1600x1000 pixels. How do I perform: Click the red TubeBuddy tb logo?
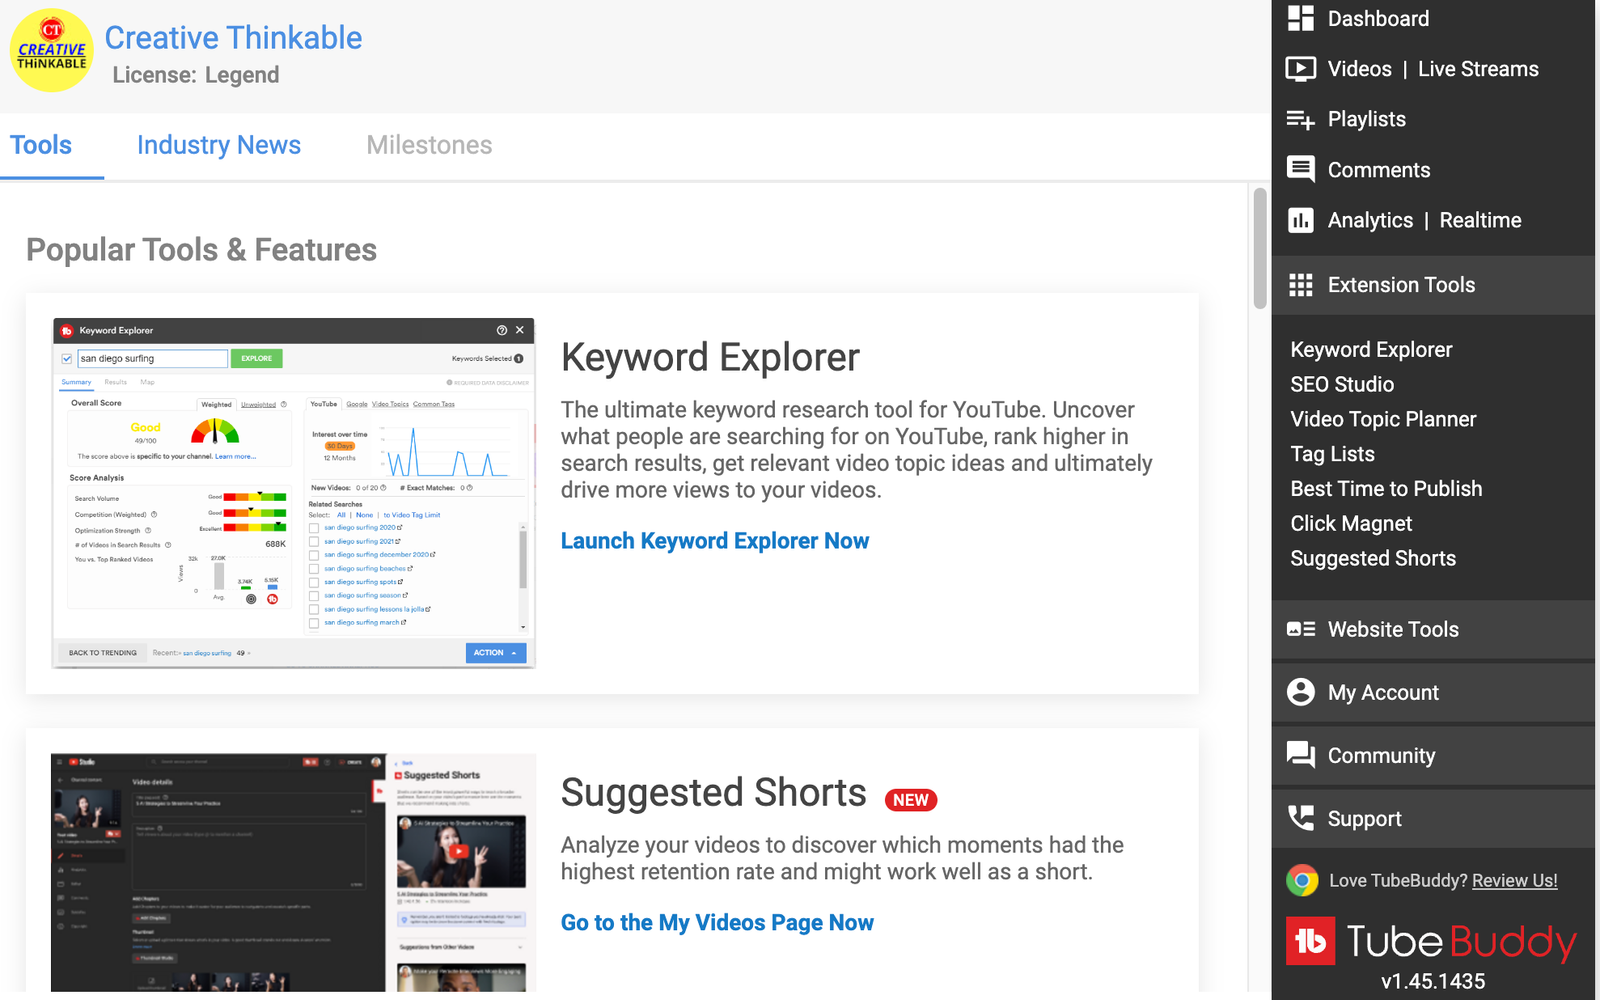pyautogui.click(x=1310, y=941)
